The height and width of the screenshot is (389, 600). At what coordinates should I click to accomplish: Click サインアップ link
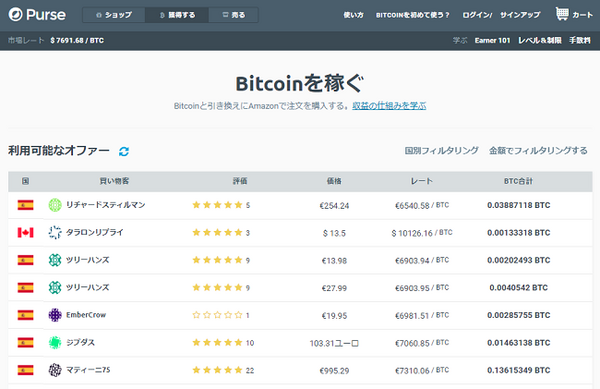[x=520, y=15]
